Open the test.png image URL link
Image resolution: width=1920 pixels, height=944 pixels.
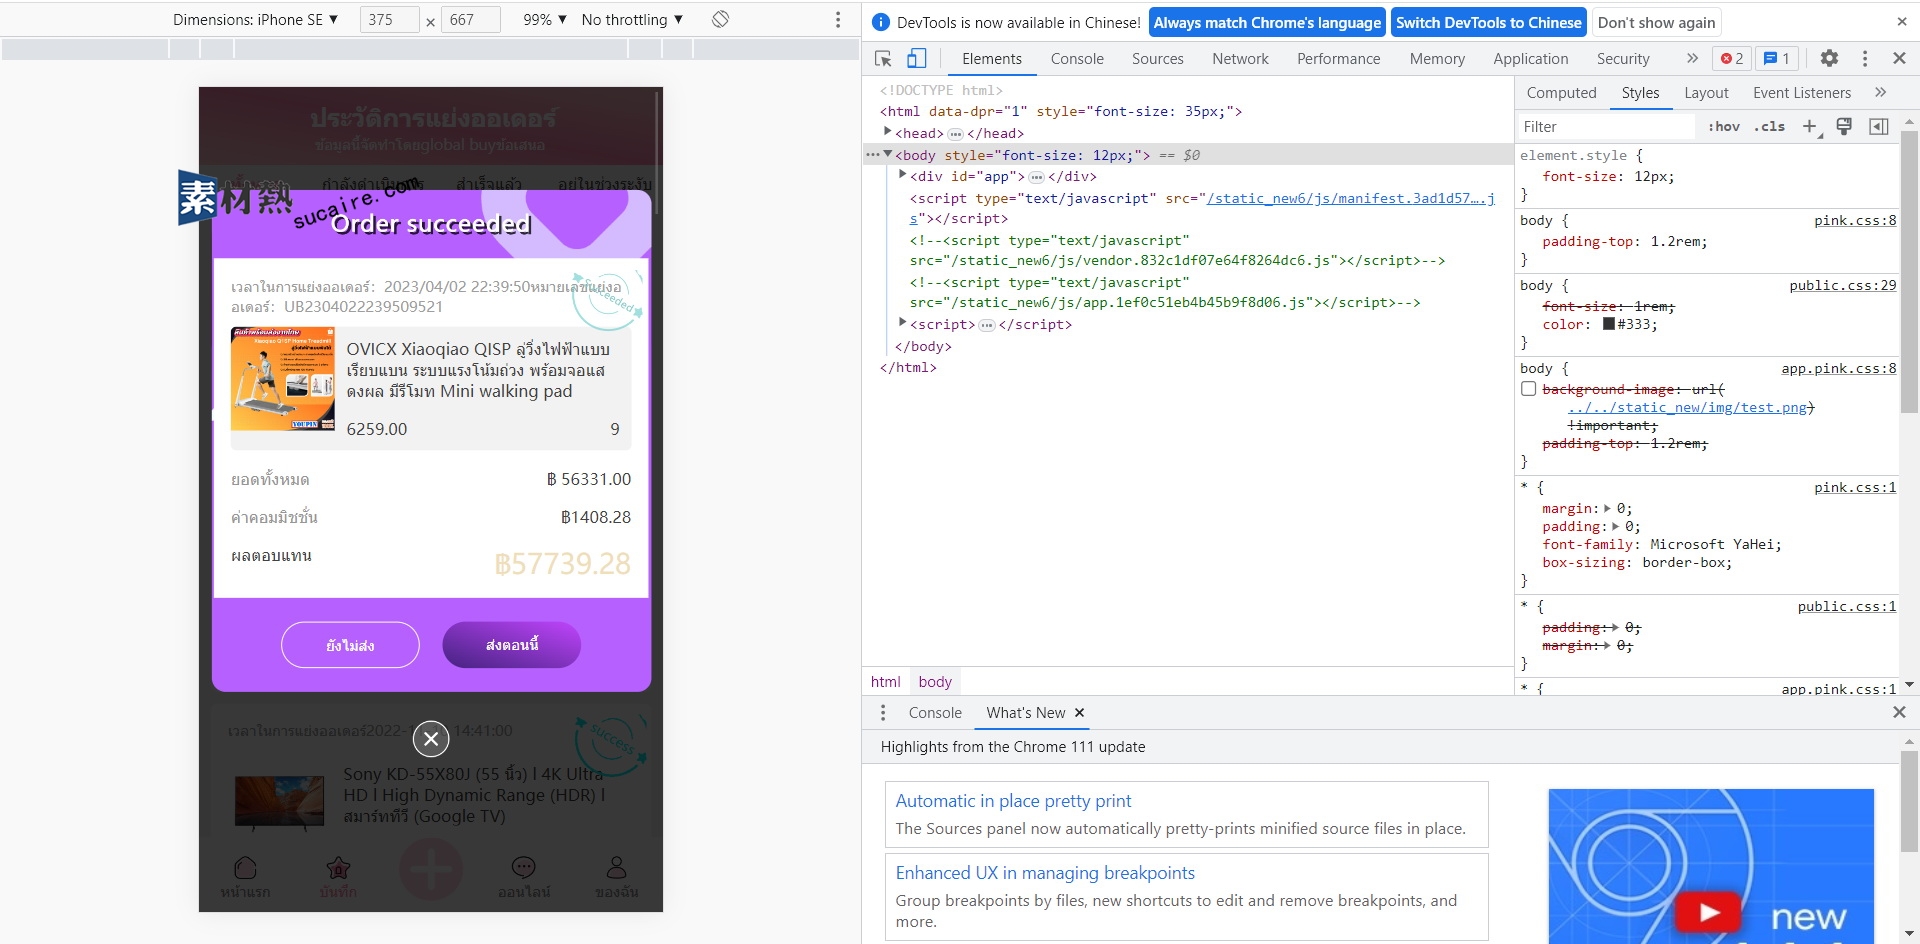1688,407
